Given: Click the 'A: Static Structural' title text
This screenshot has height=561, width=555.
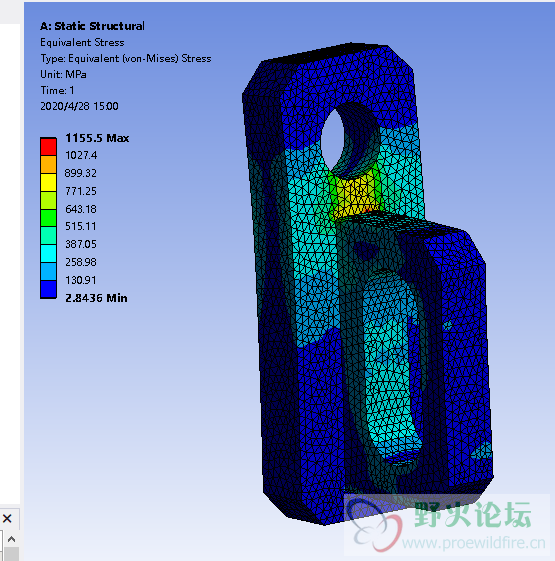Looking at the screenshot, I should (92, 26).
